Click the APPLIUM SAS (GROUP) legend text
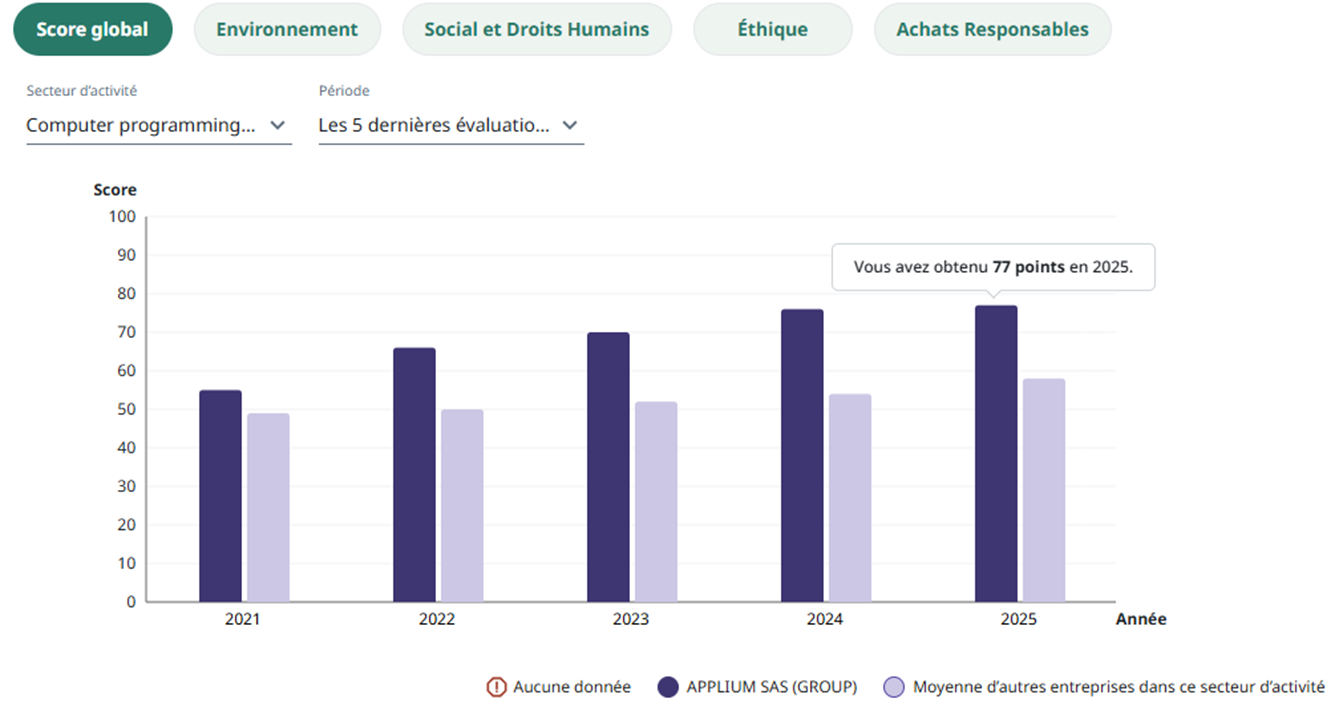The width and height of the screenshot is (1343, 711). [x=771, y=687]
